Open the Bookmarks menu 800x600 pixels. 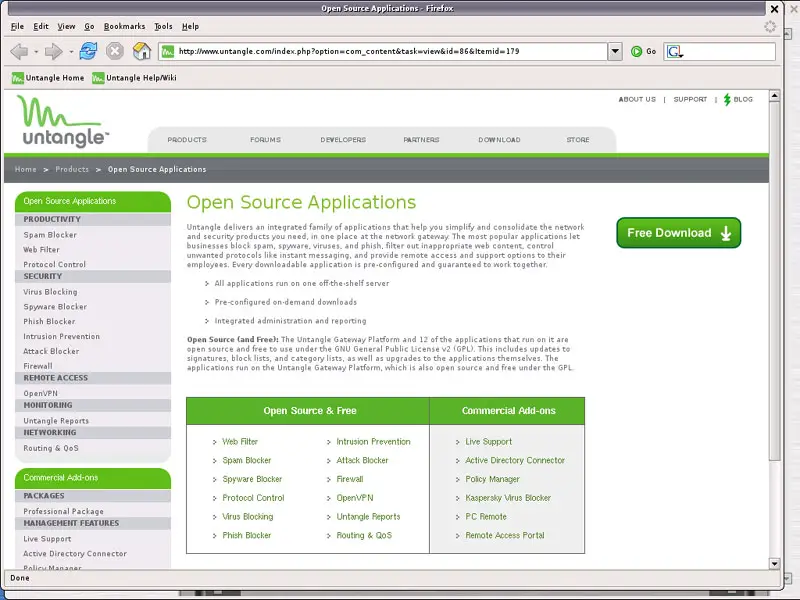tap(124, 27)
